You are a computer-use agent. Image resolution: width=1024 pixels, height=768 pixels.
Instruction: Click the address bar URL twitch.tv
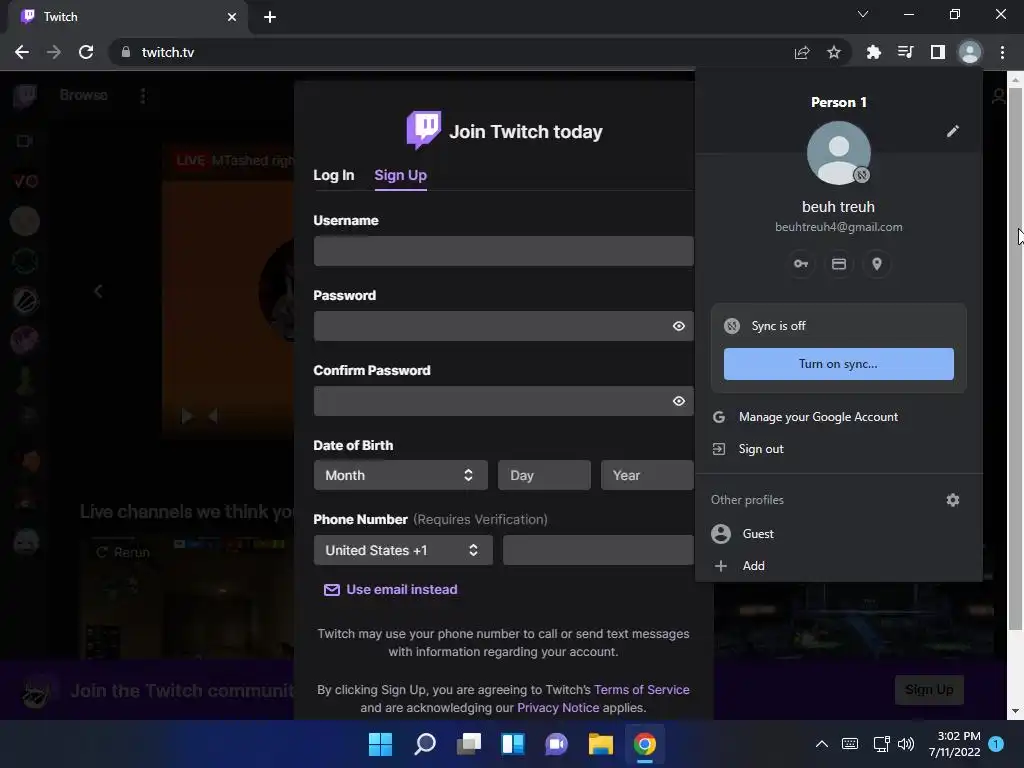[168, 52]
